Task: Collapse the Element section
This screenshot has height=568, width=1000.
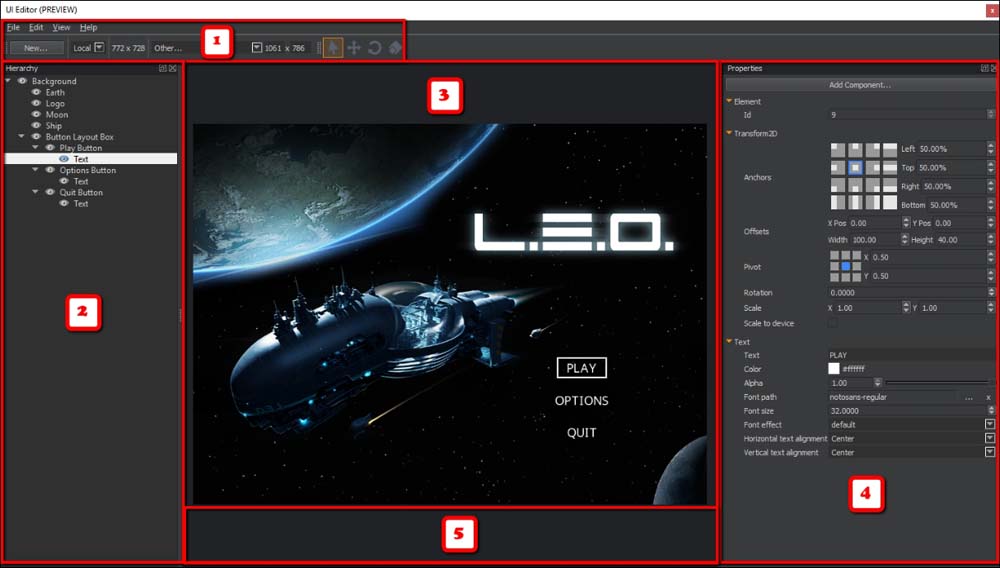Action: (729, 101)
